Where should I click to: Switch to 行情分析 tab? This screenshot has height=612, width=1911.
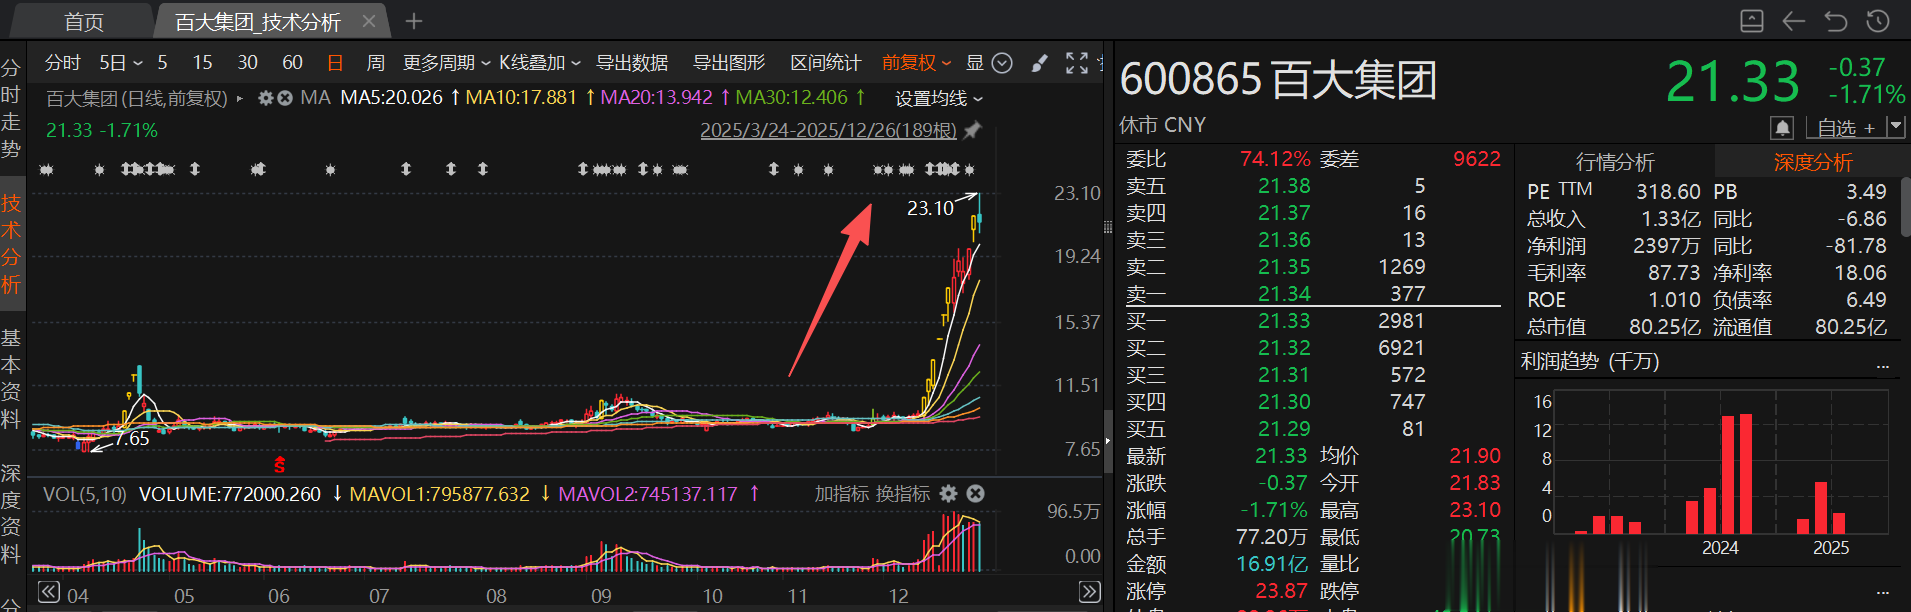[1615, 162]
